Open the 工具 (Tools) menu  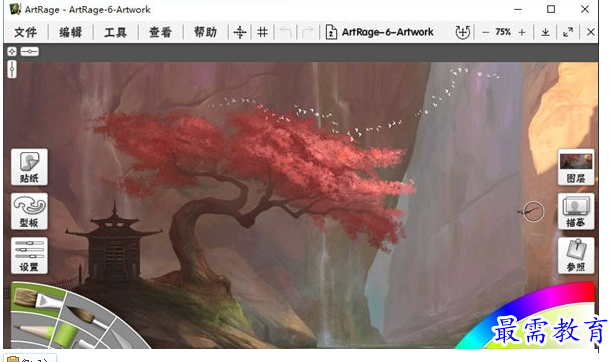[116, 32]
